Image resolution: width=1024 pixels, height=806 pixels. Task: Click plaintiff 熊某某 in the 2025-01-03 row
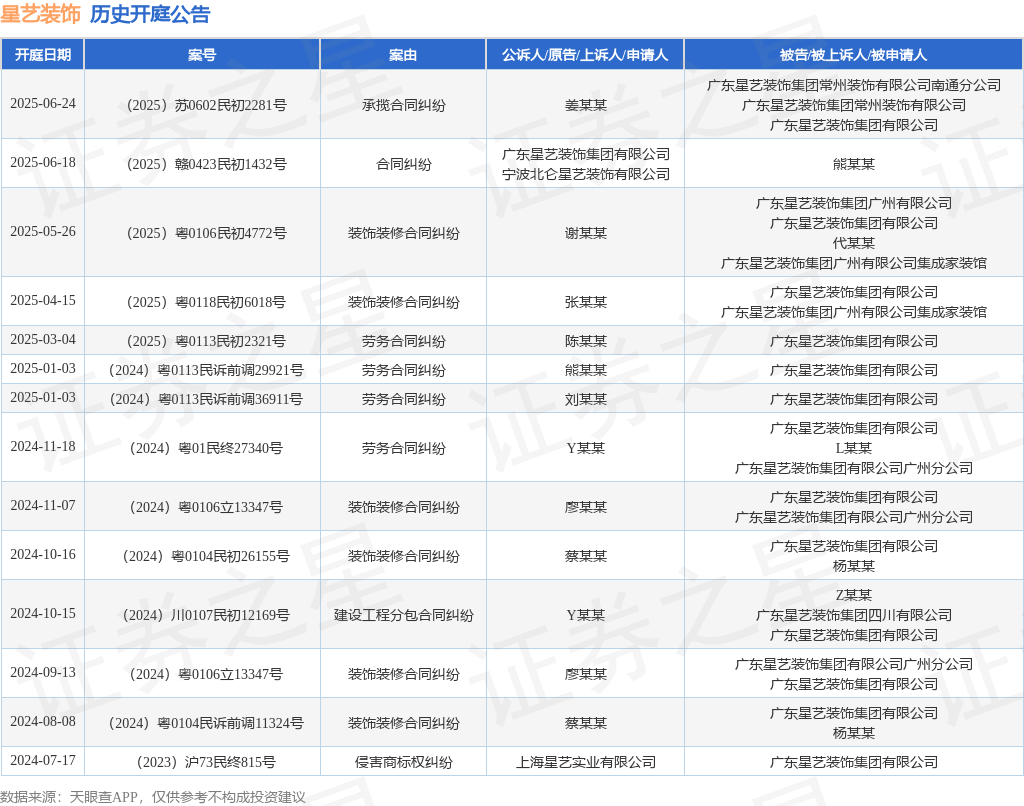pyautogui.click(x=585, y=370)
